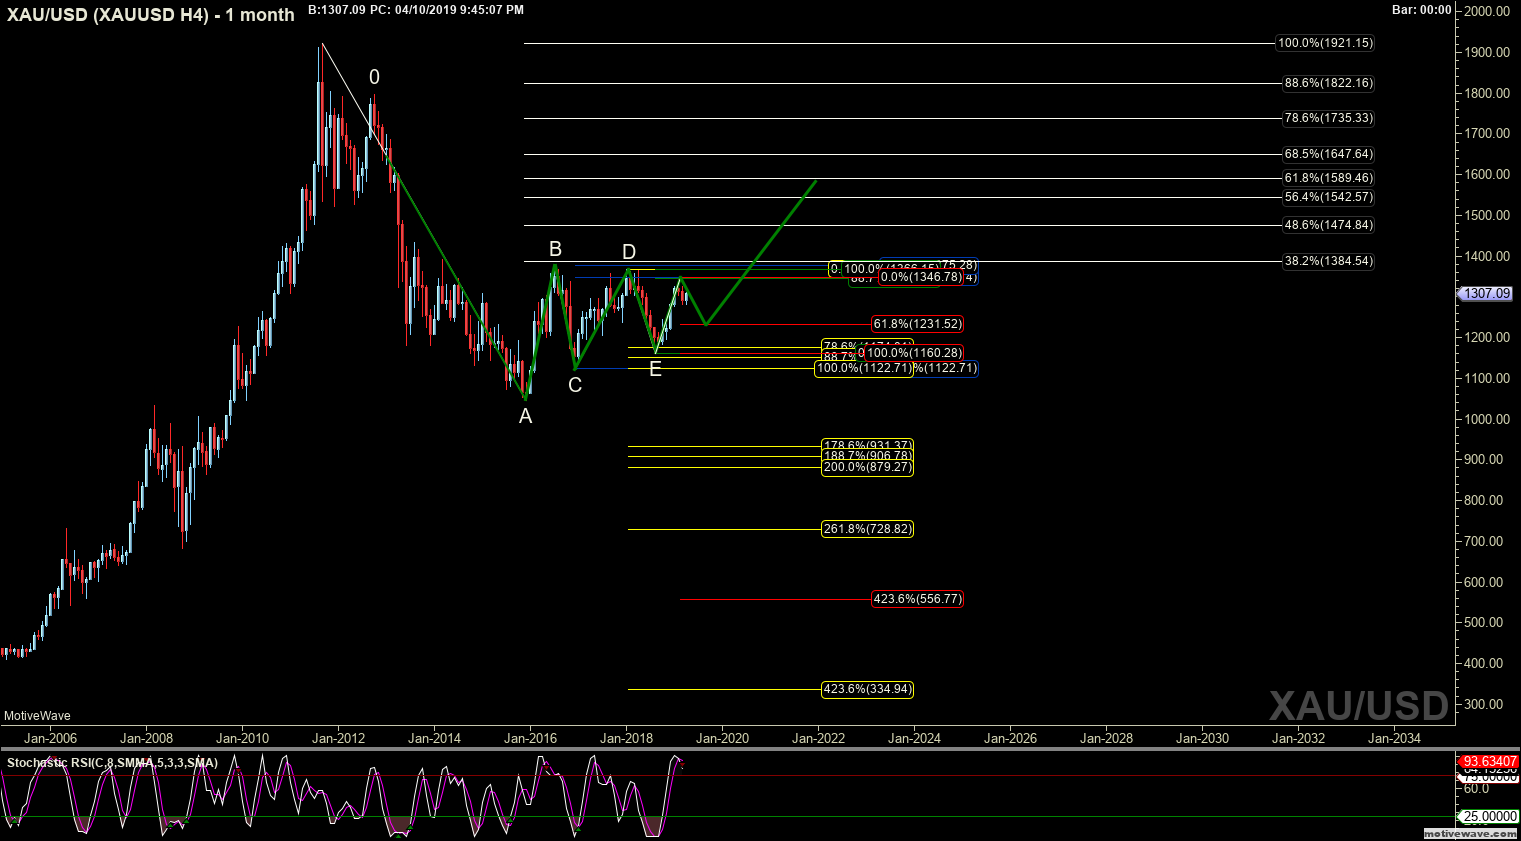Click wave label E on the chart
This screenshot has height=841, width=1521.
coord(655,369)
